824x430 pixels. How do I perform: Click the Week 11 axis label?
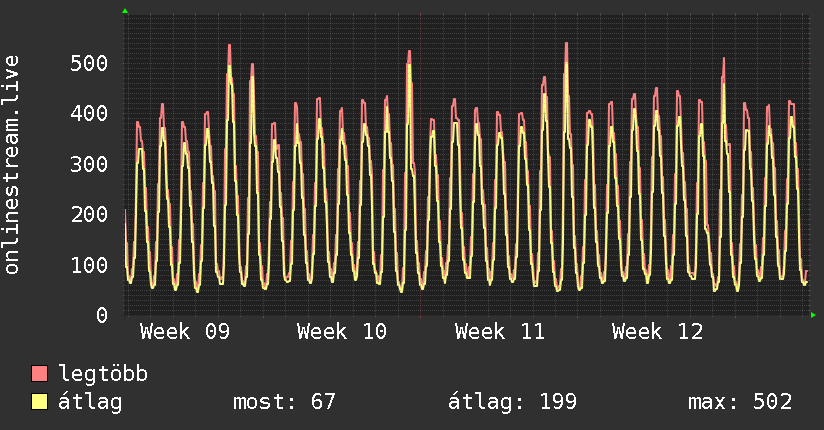(500, 332)
